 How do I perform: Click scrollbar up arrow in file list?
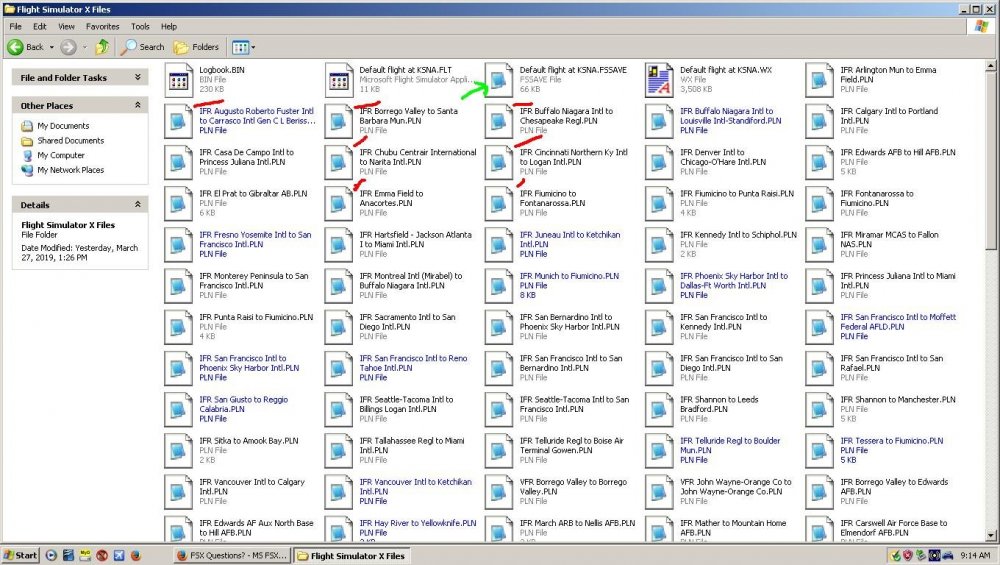click(990, 66)
